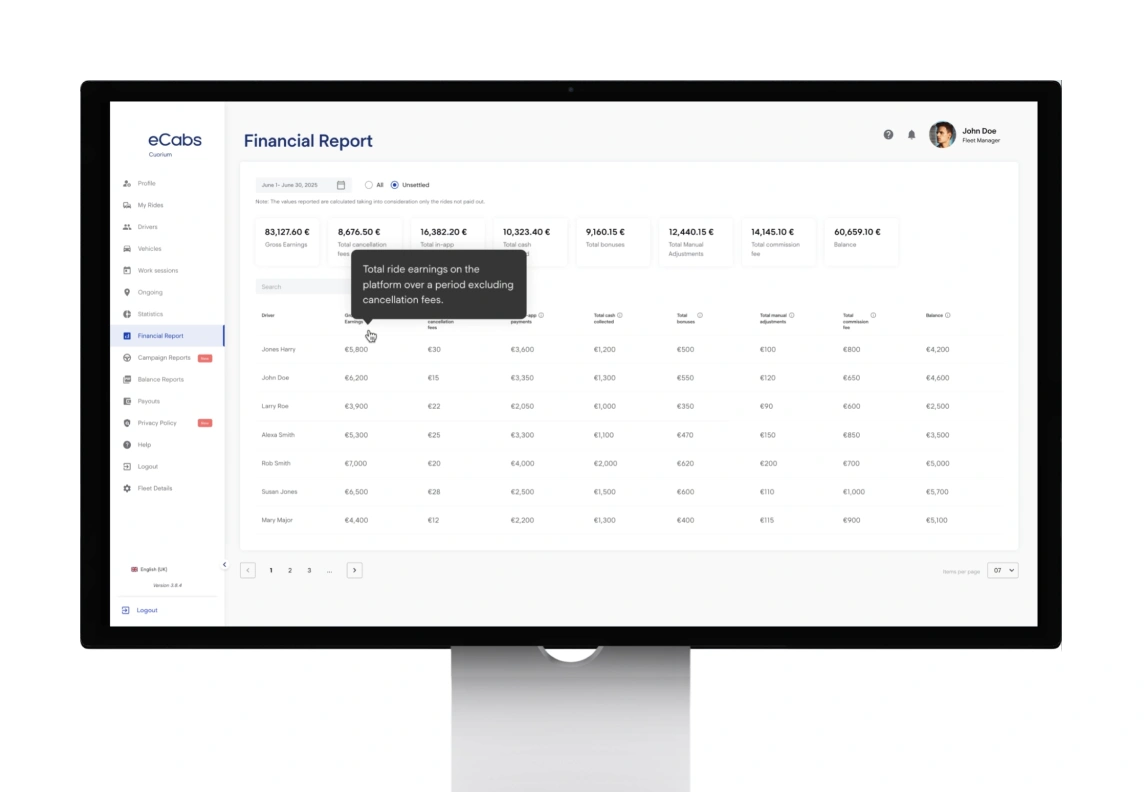Image resolution: width=1148 pixels, height=792 pixels.
Task: Open notifications bell icon
Action: [x=911, y=135]
